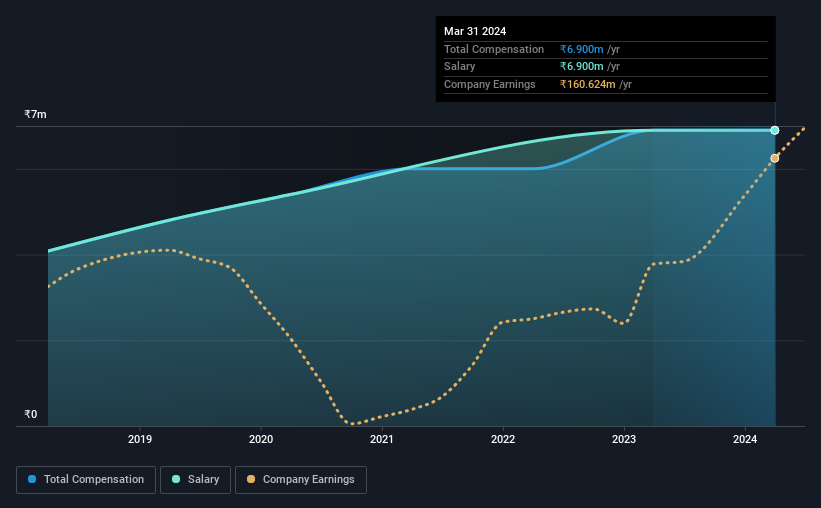The width and height of the screenshot is (821, 508).
Task: Click the 2024 x-axis label
Action: pos(745,439)
